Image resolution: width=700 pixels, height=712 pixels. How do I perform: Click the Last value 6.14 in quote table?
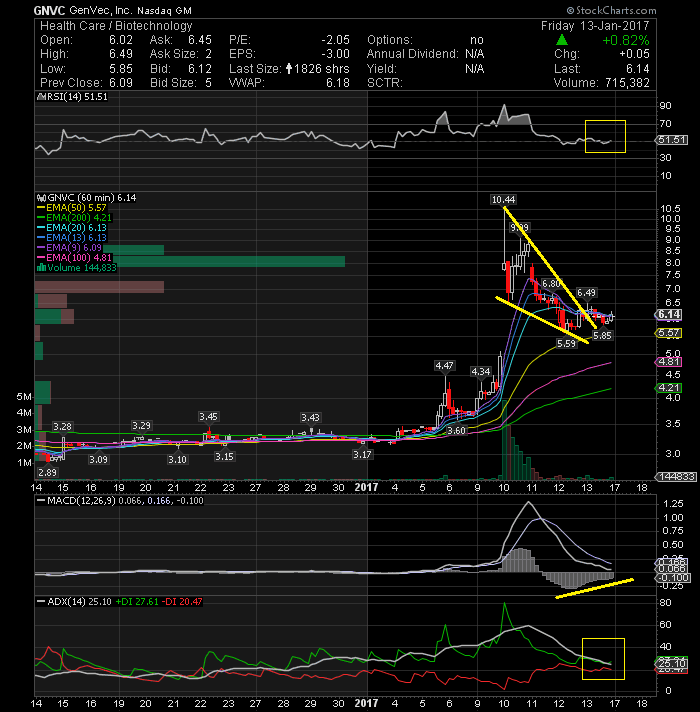tap(638, 69)
